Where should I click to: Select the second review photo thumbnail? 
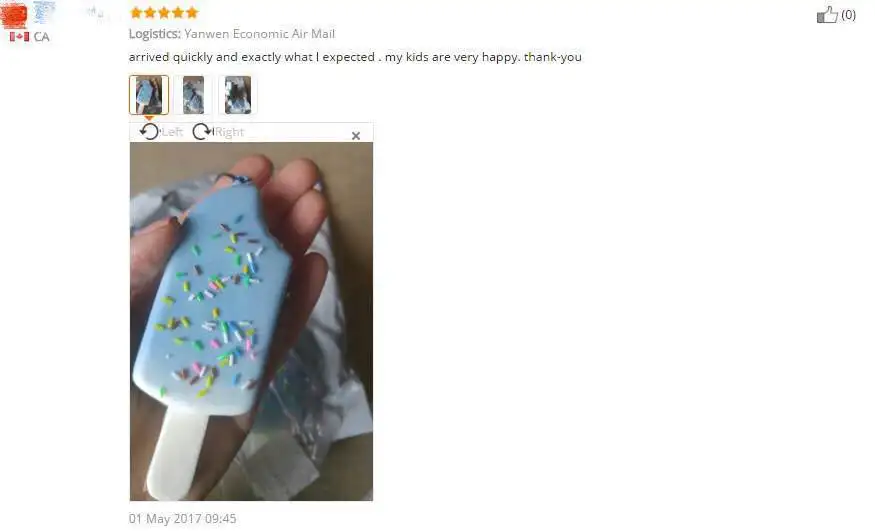click(x=194, y=95)
